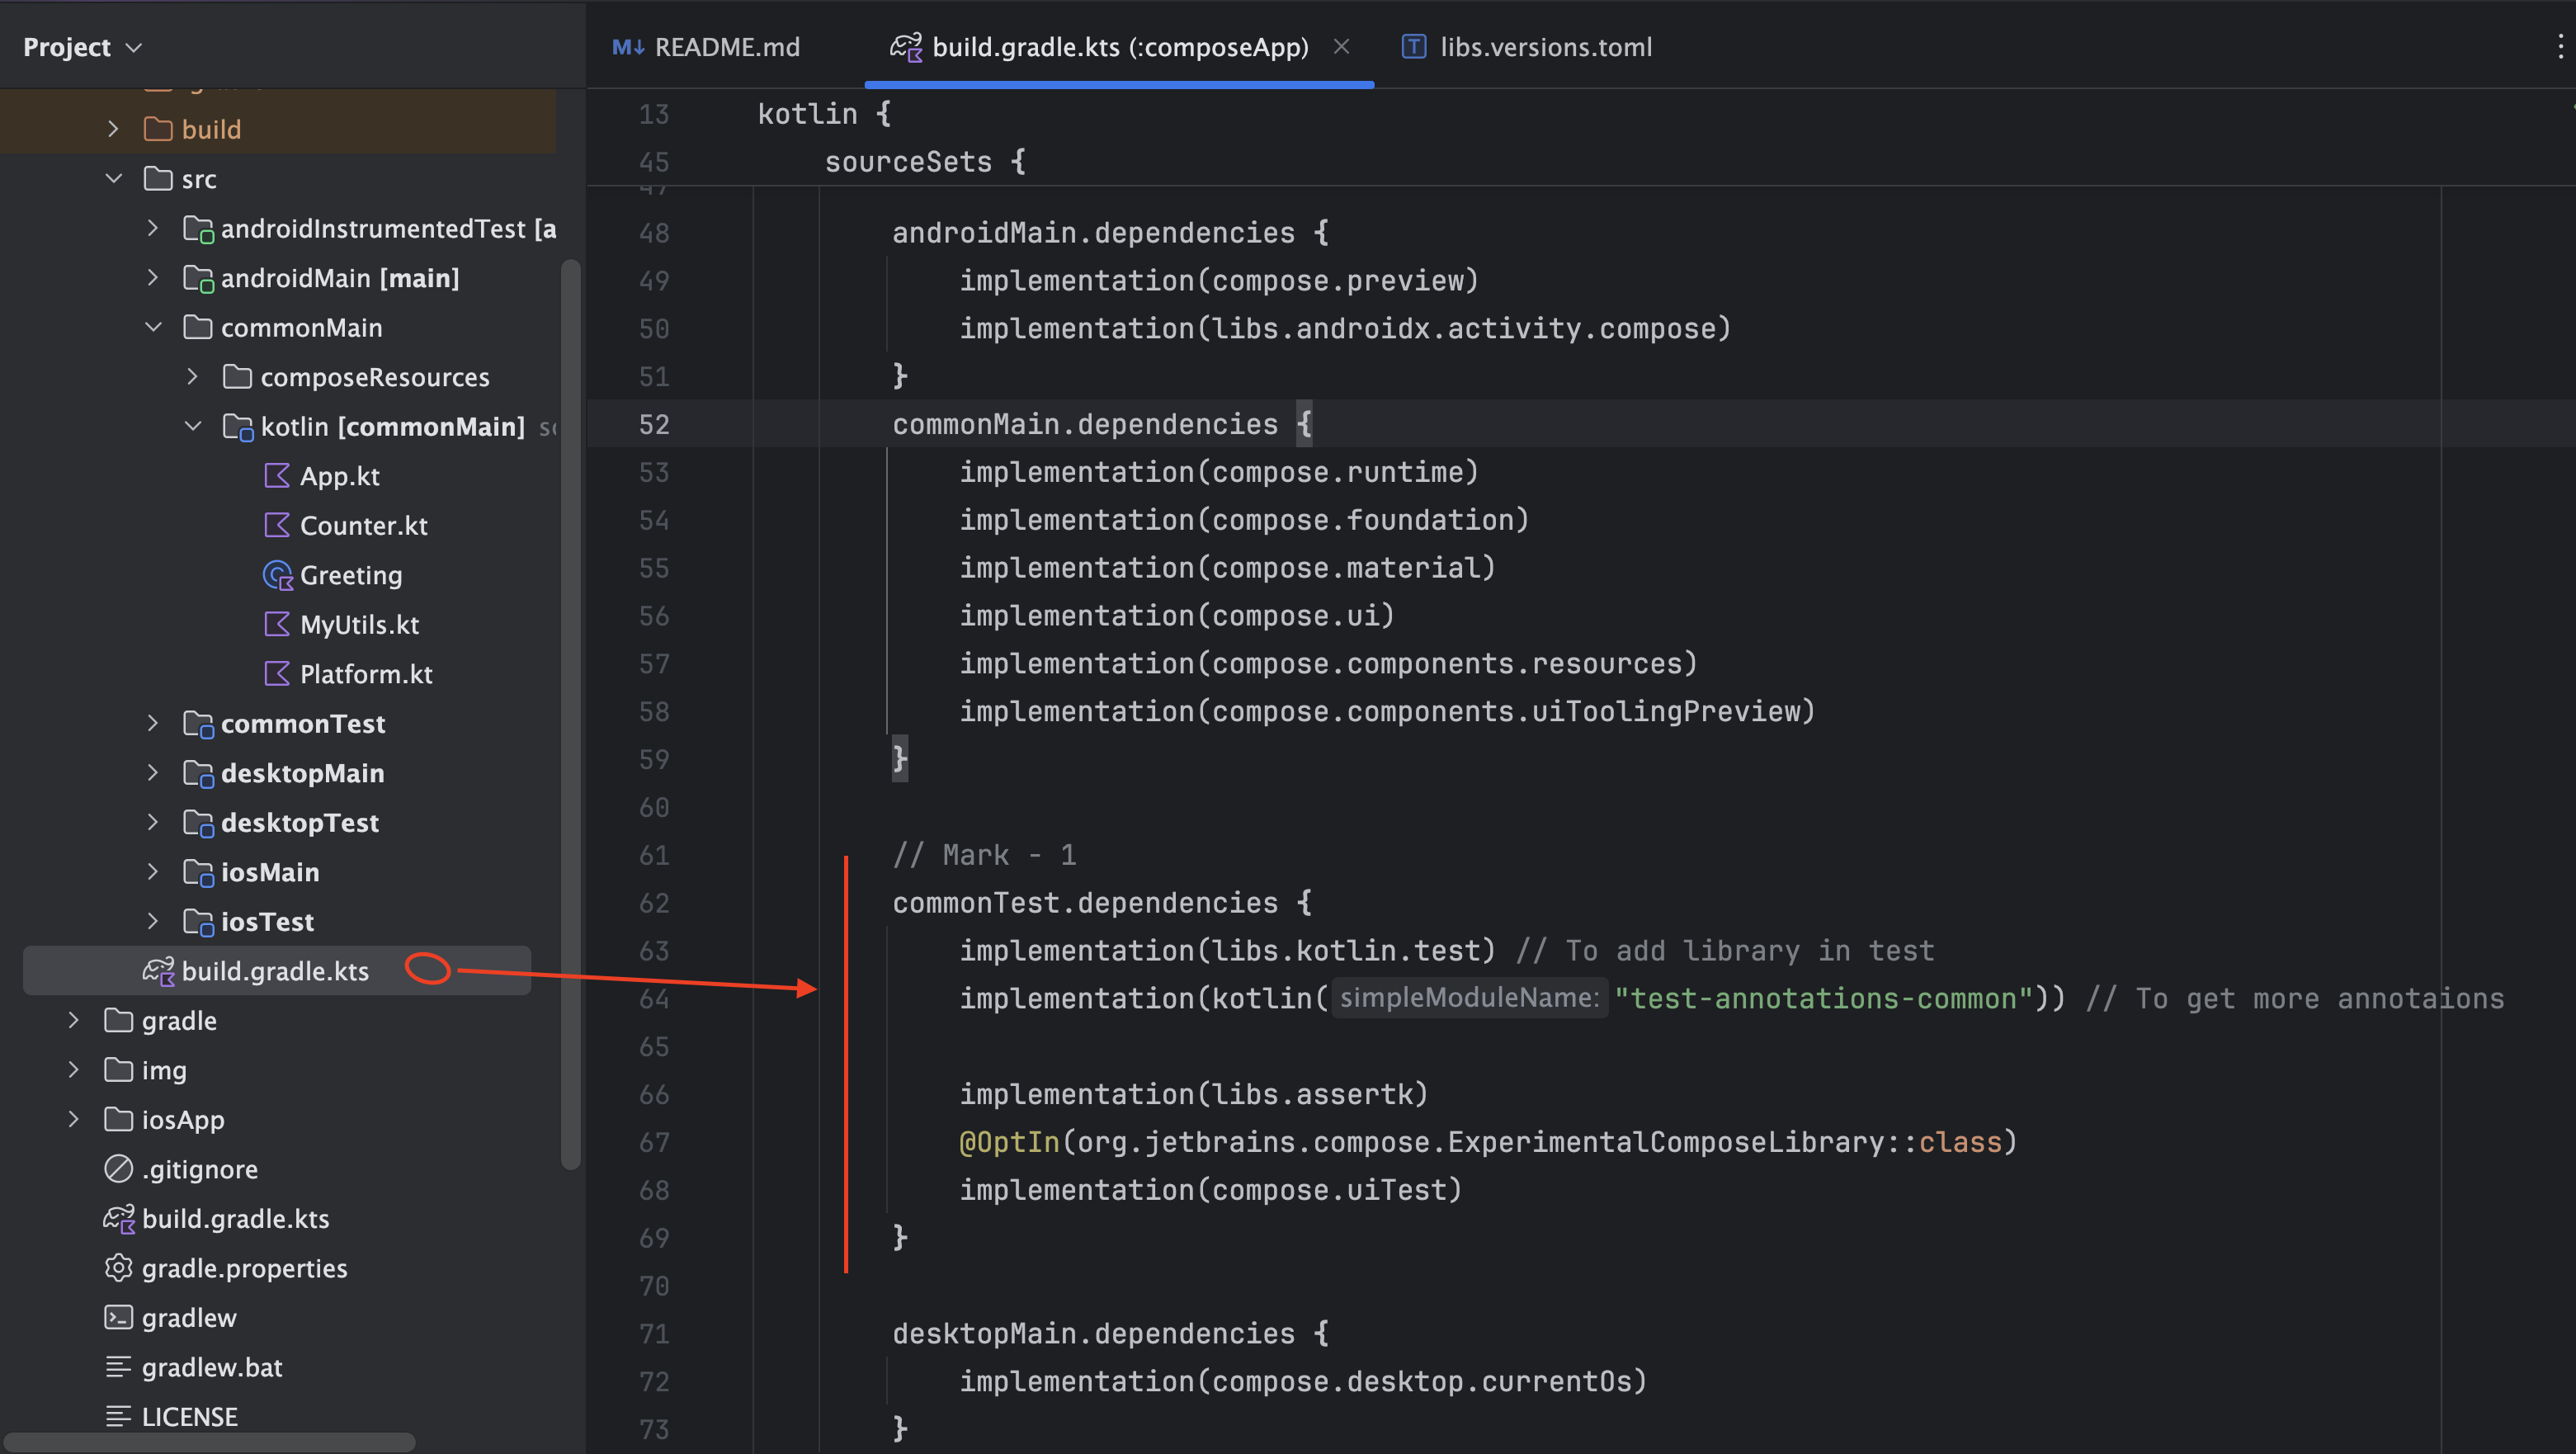Viewport: 2576px width, 1454px height.
Task: Click the .gitignore file icon
Action: point(118,1169)
